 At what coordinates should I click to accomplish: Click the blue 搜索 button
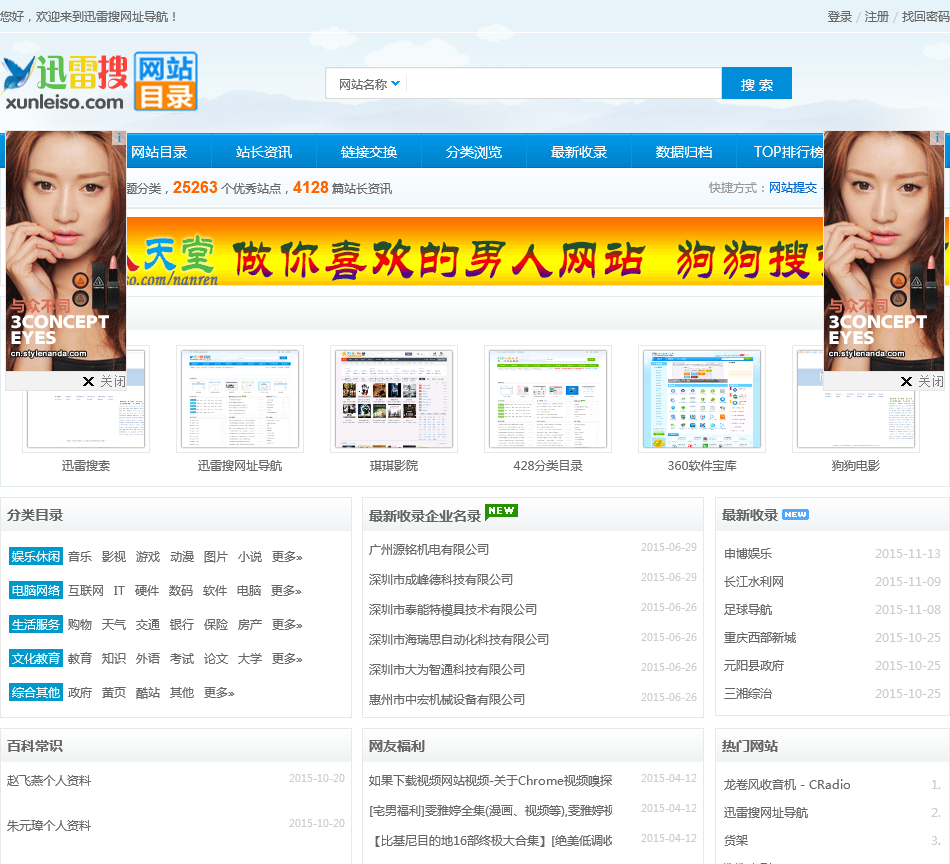(757, 84)
